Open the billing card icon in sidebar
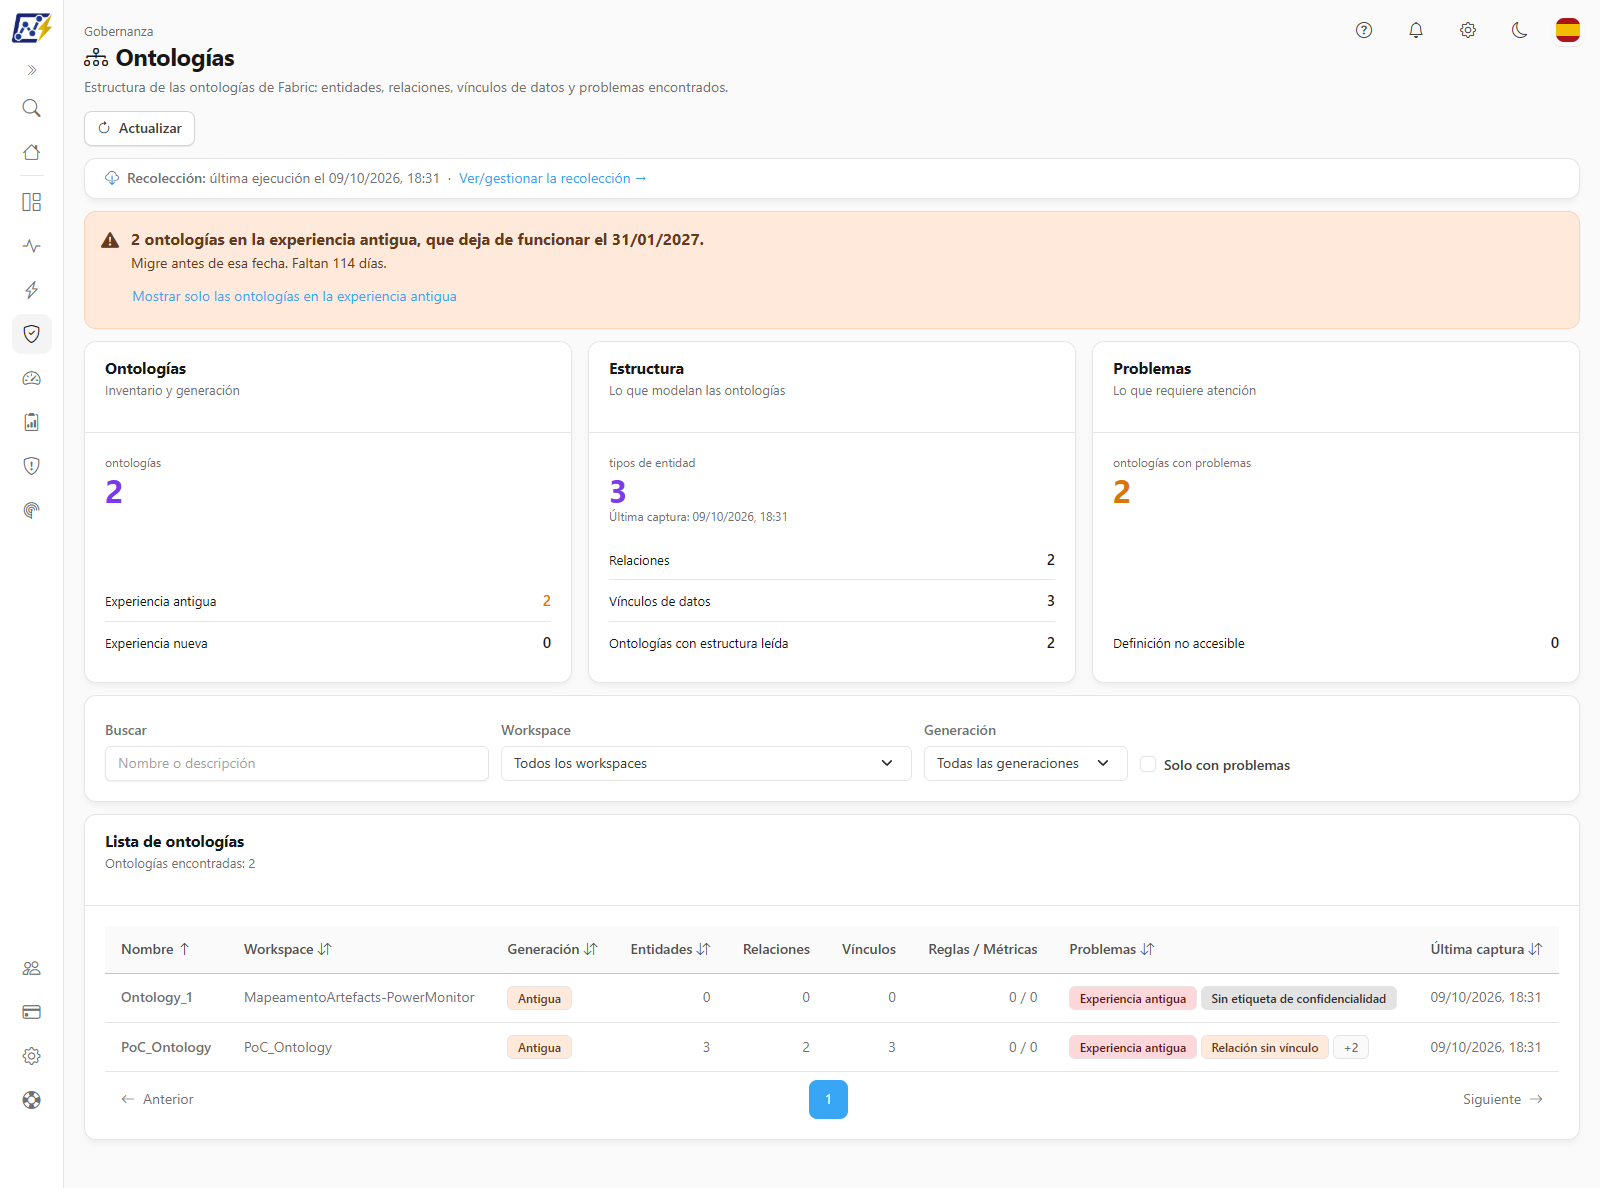Viewport: 1600px width, 1188px height. tap(32, 1012)
